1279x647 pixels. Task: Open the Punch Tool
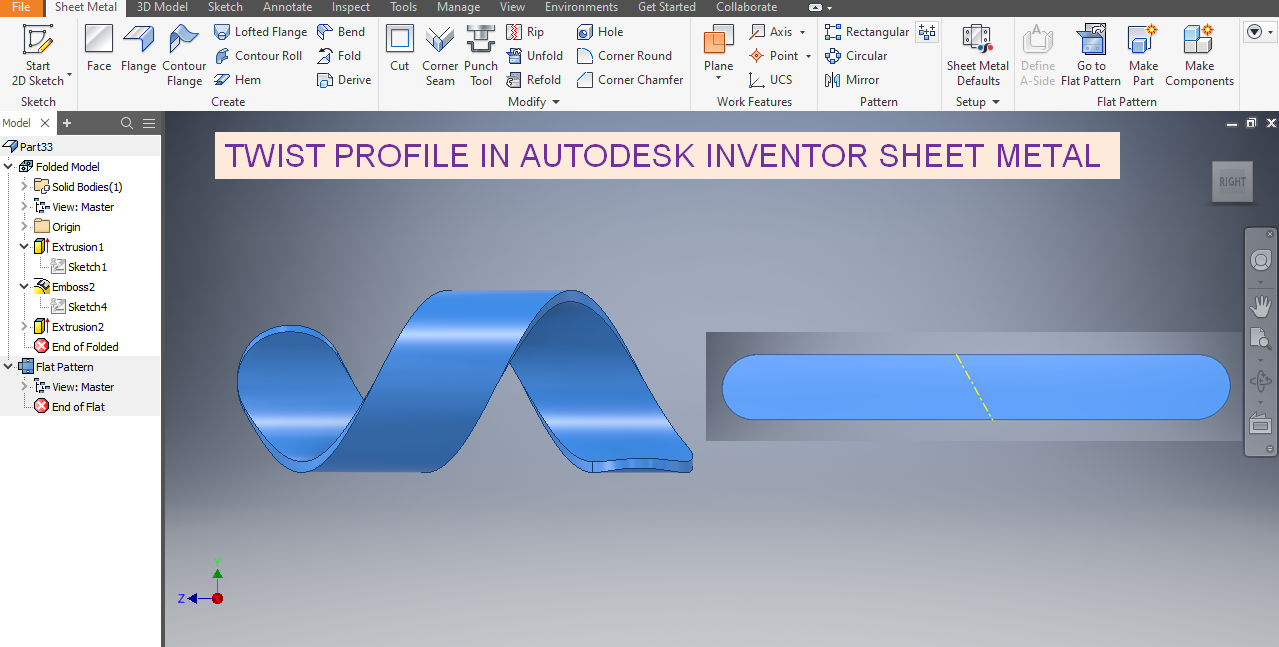click(x=481, y=56)
